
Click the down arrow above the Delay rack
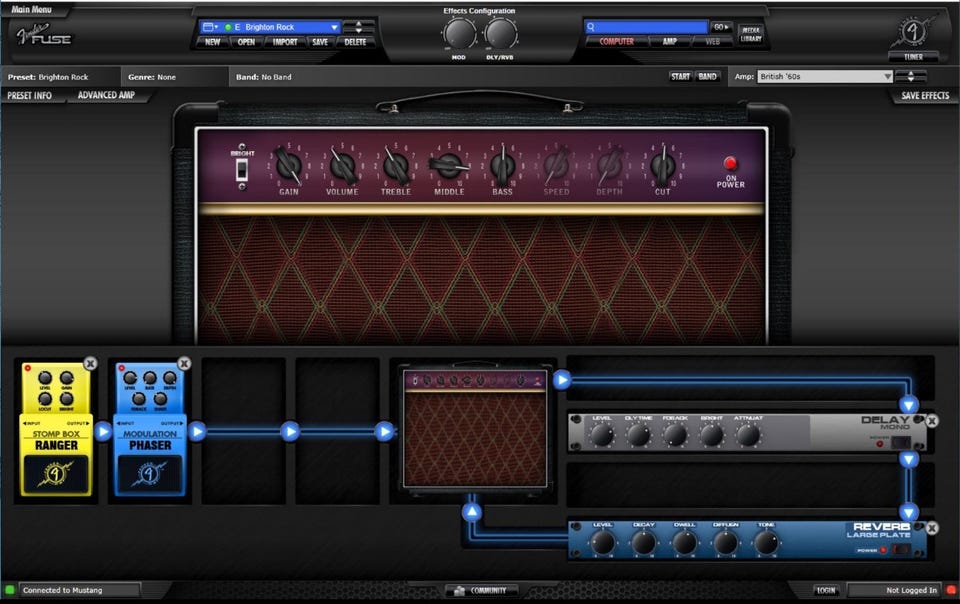click(x=909, y=405)
